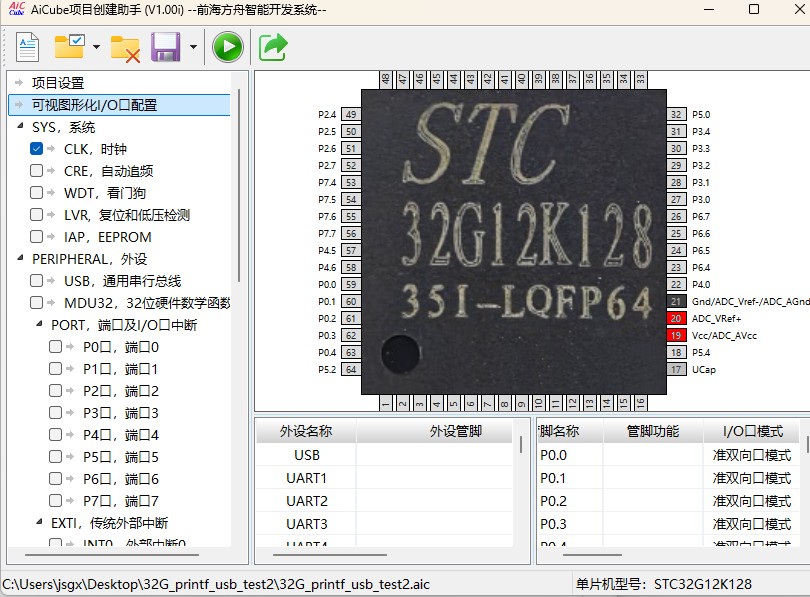This screenshot has width=810, height=597.
Task: Save project with the floppy disk icon
Action: click(166, 47)
